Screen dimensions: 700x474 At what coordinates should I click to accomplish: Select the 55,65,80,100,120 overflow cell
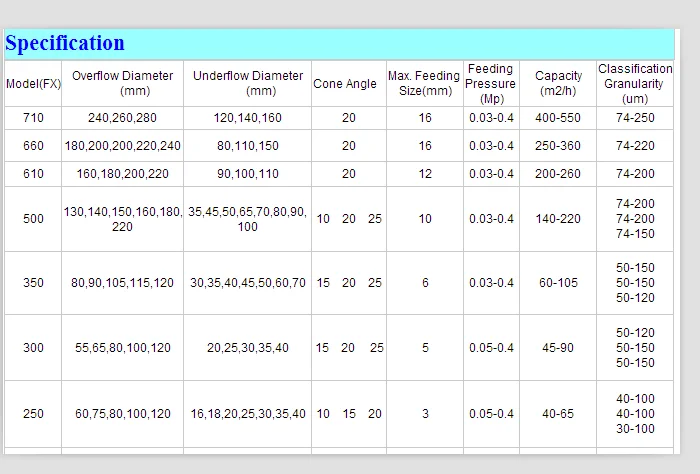pyautogui.click(x=122, y=348)
